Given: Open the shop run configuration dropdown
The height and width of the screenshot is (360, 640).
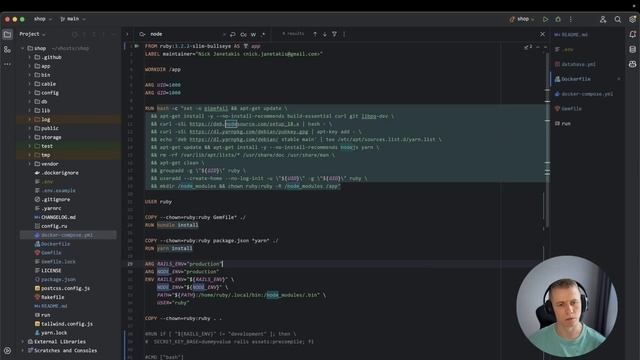Looking at the screenshot, I should 522,19.
